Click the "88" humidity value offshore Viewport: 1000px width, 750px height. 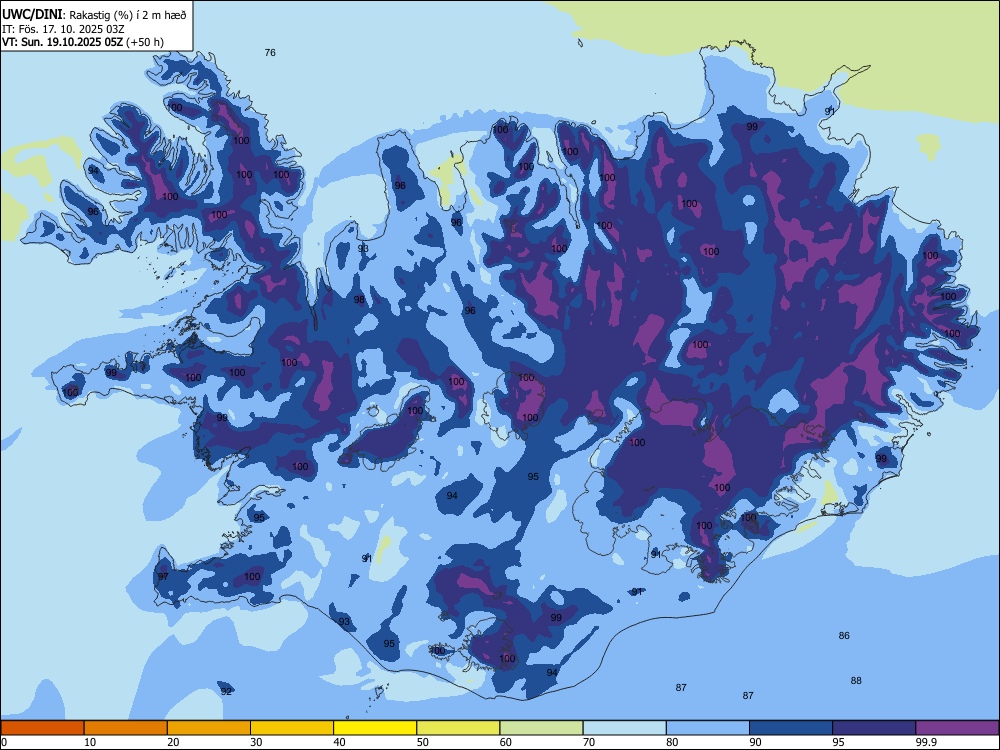click(856, 680)
